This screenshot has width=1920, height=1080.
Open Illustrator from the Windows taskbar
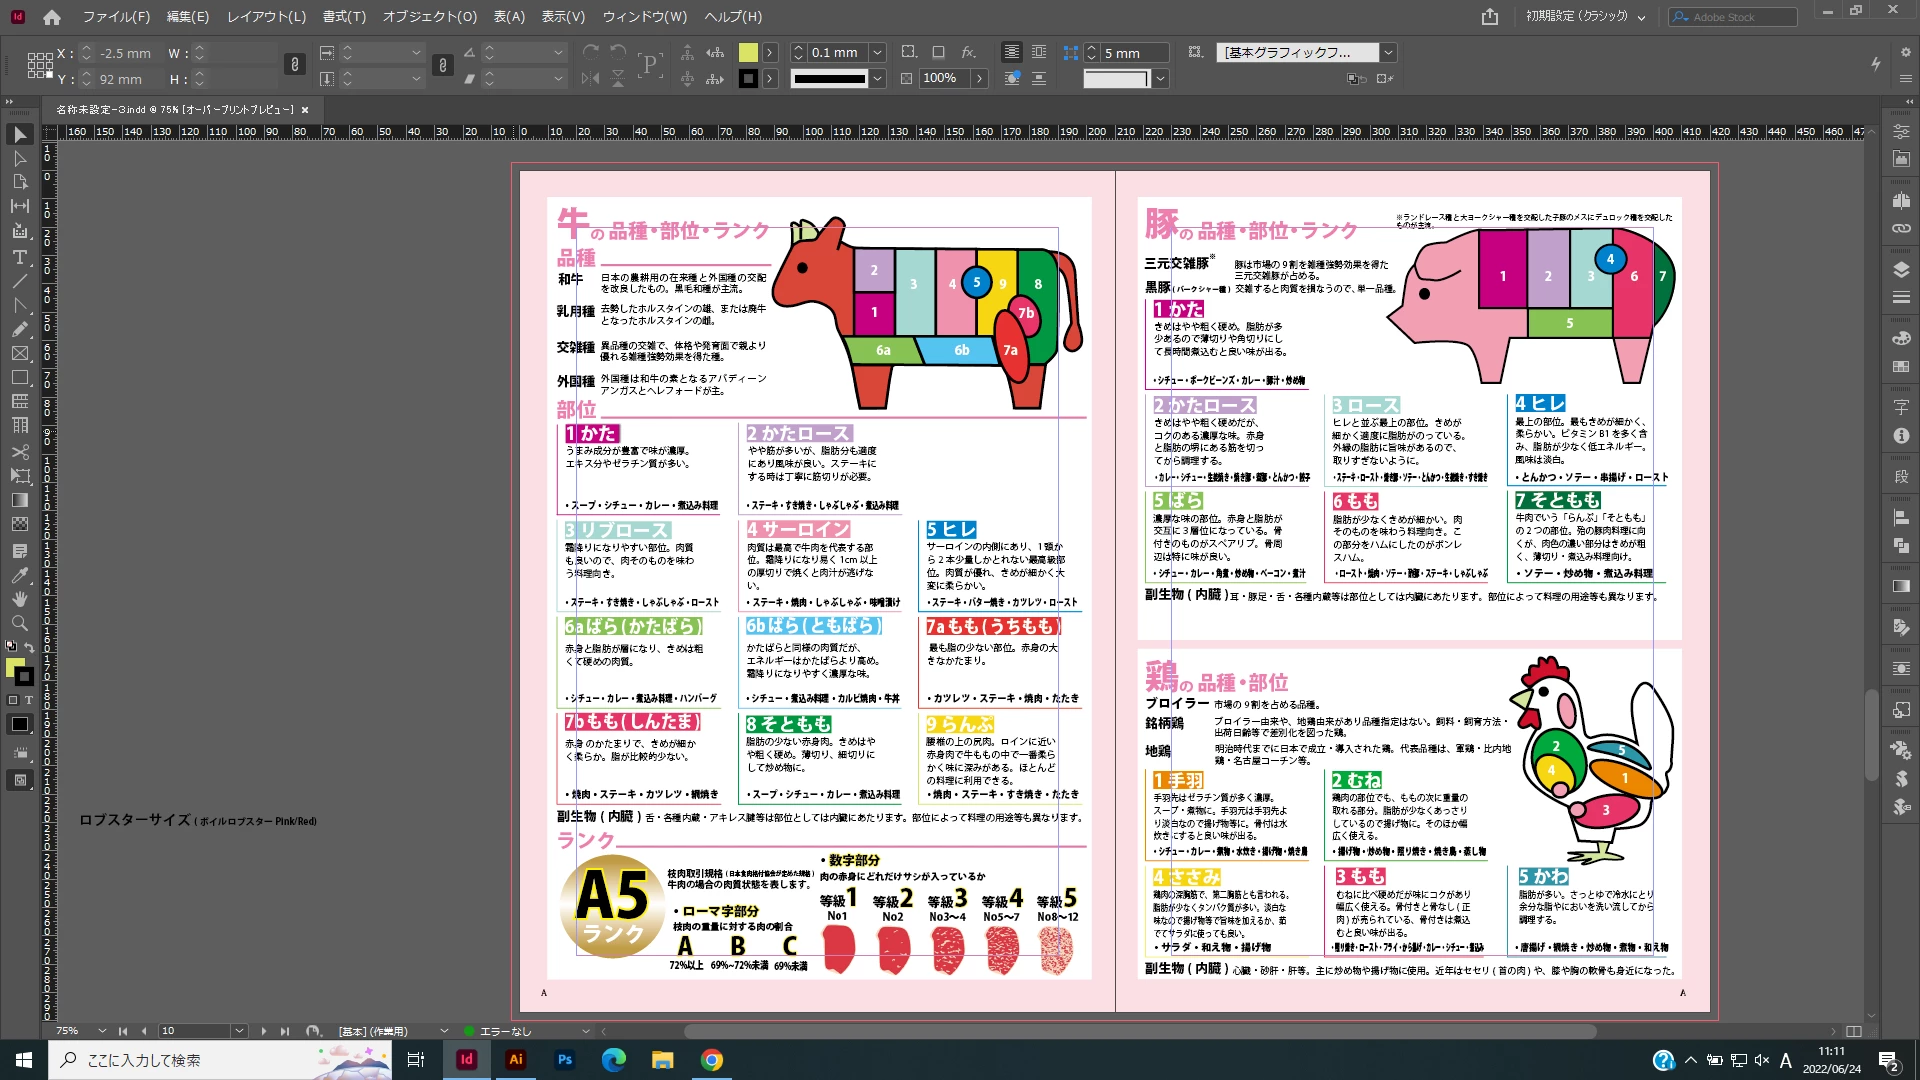516,1060
